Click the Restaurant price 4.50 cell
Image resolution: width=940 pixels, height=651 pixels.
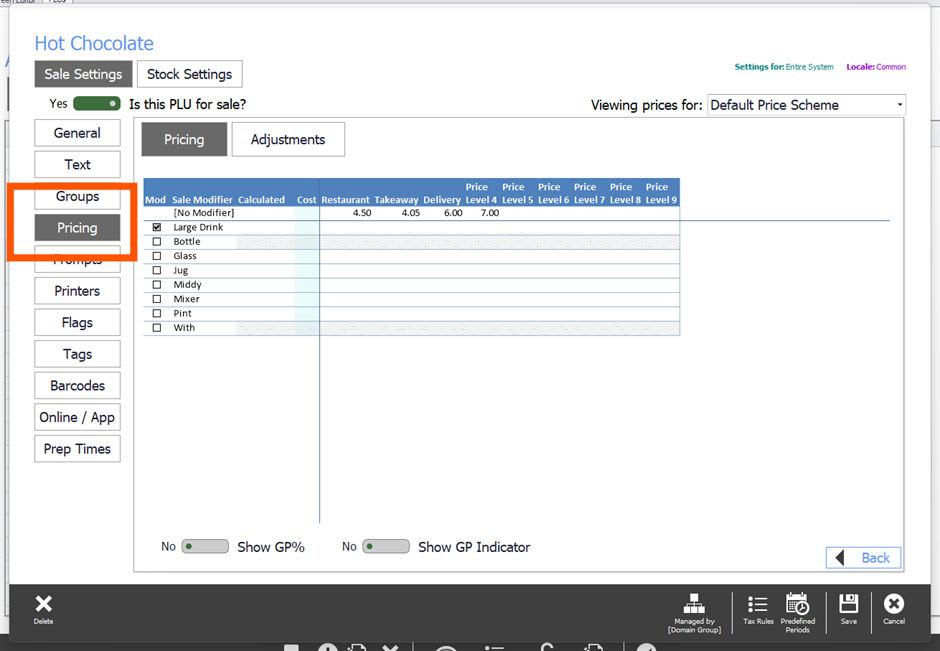point(361,213)
